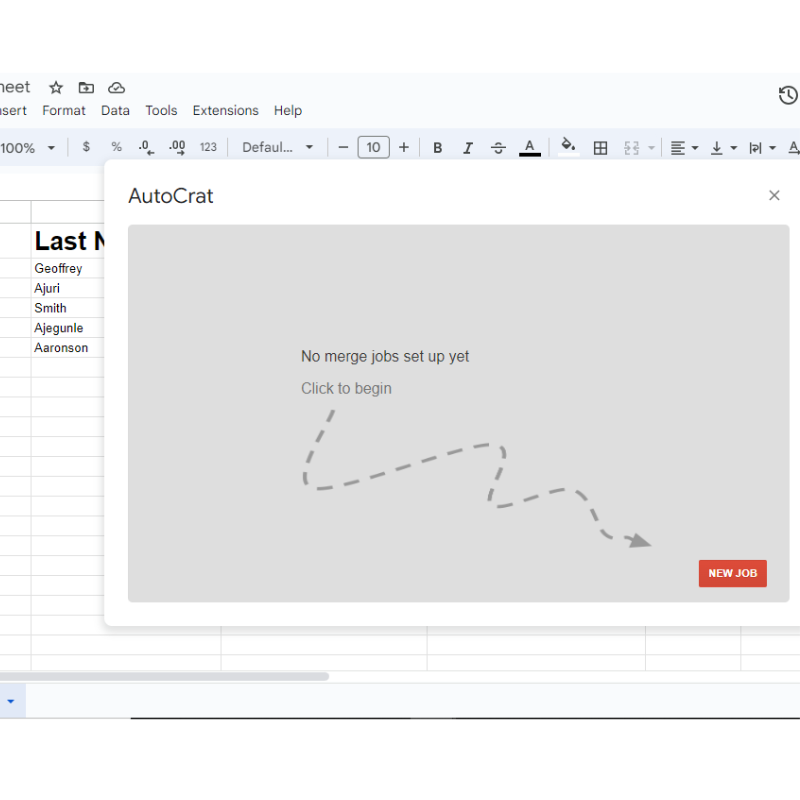Toggle strikethrough formatting
The image size is (800, 800).
tap(498, 148)
